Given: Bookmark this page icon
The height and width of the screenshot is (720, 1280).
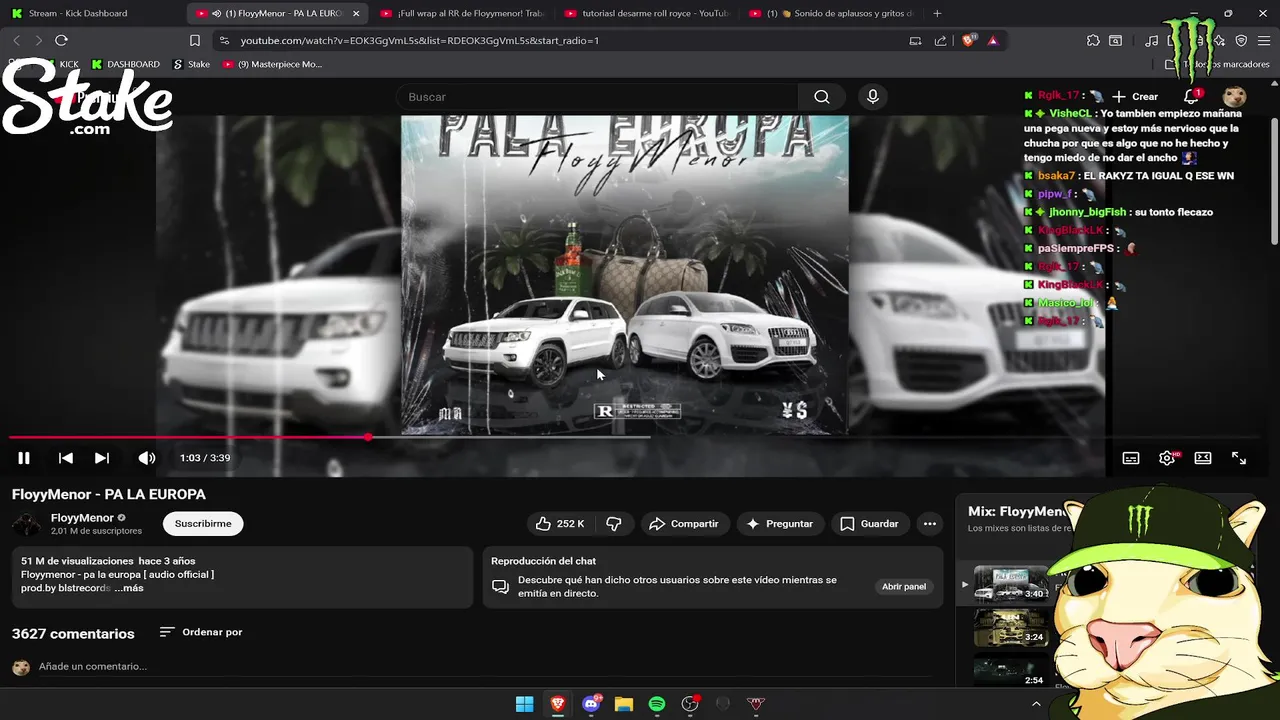Looking at the screenshot, I should [195, 40].
